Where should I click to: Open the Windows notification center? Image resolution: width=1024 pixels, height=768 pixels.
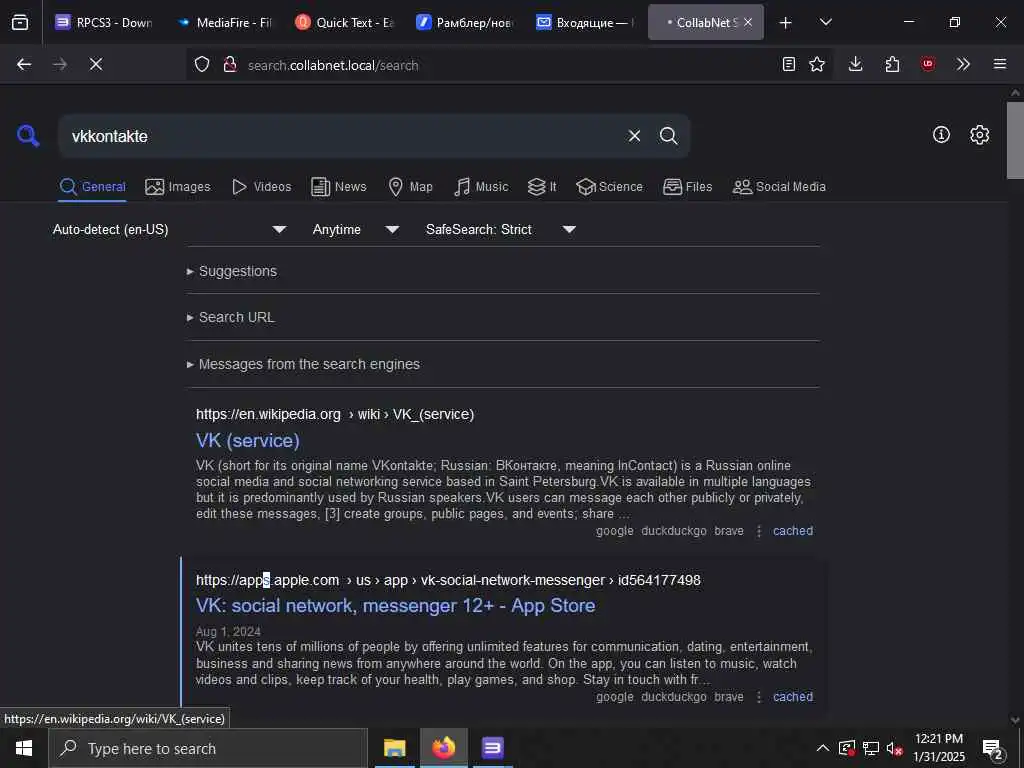pos(992,748)
